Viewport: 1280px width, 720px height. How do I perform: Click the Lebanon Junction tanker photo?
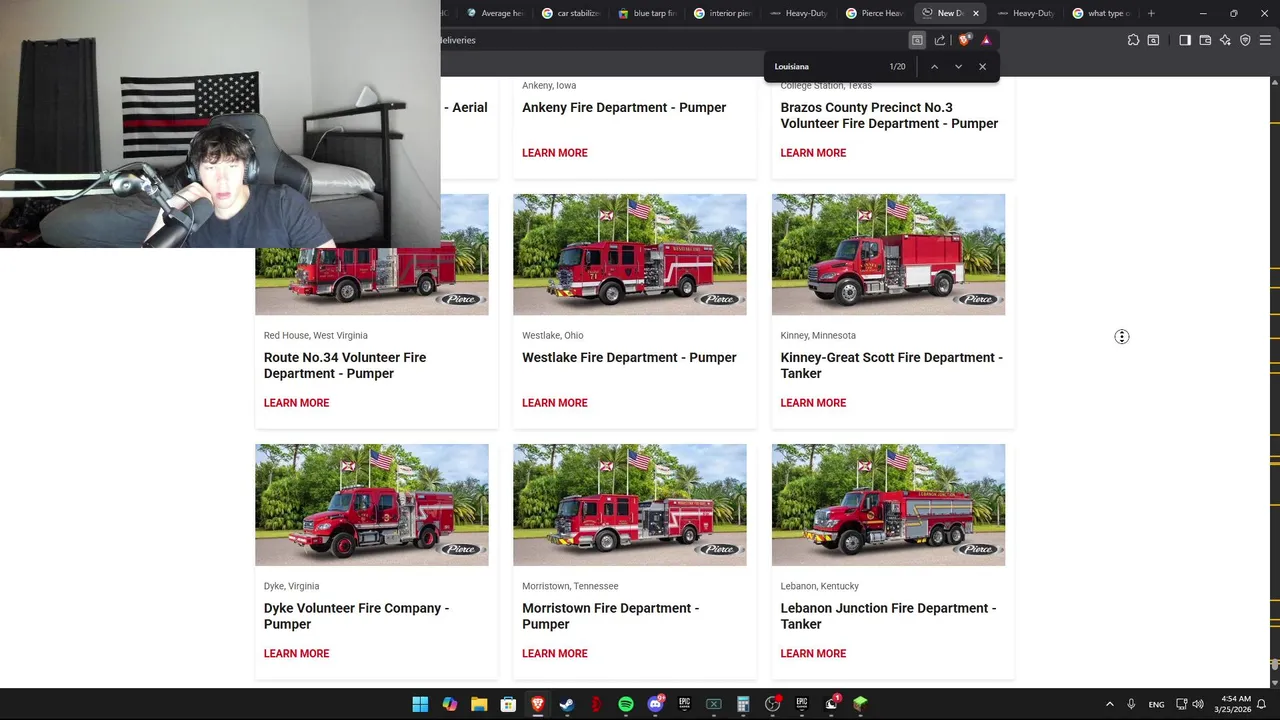[x=888, y=505]
